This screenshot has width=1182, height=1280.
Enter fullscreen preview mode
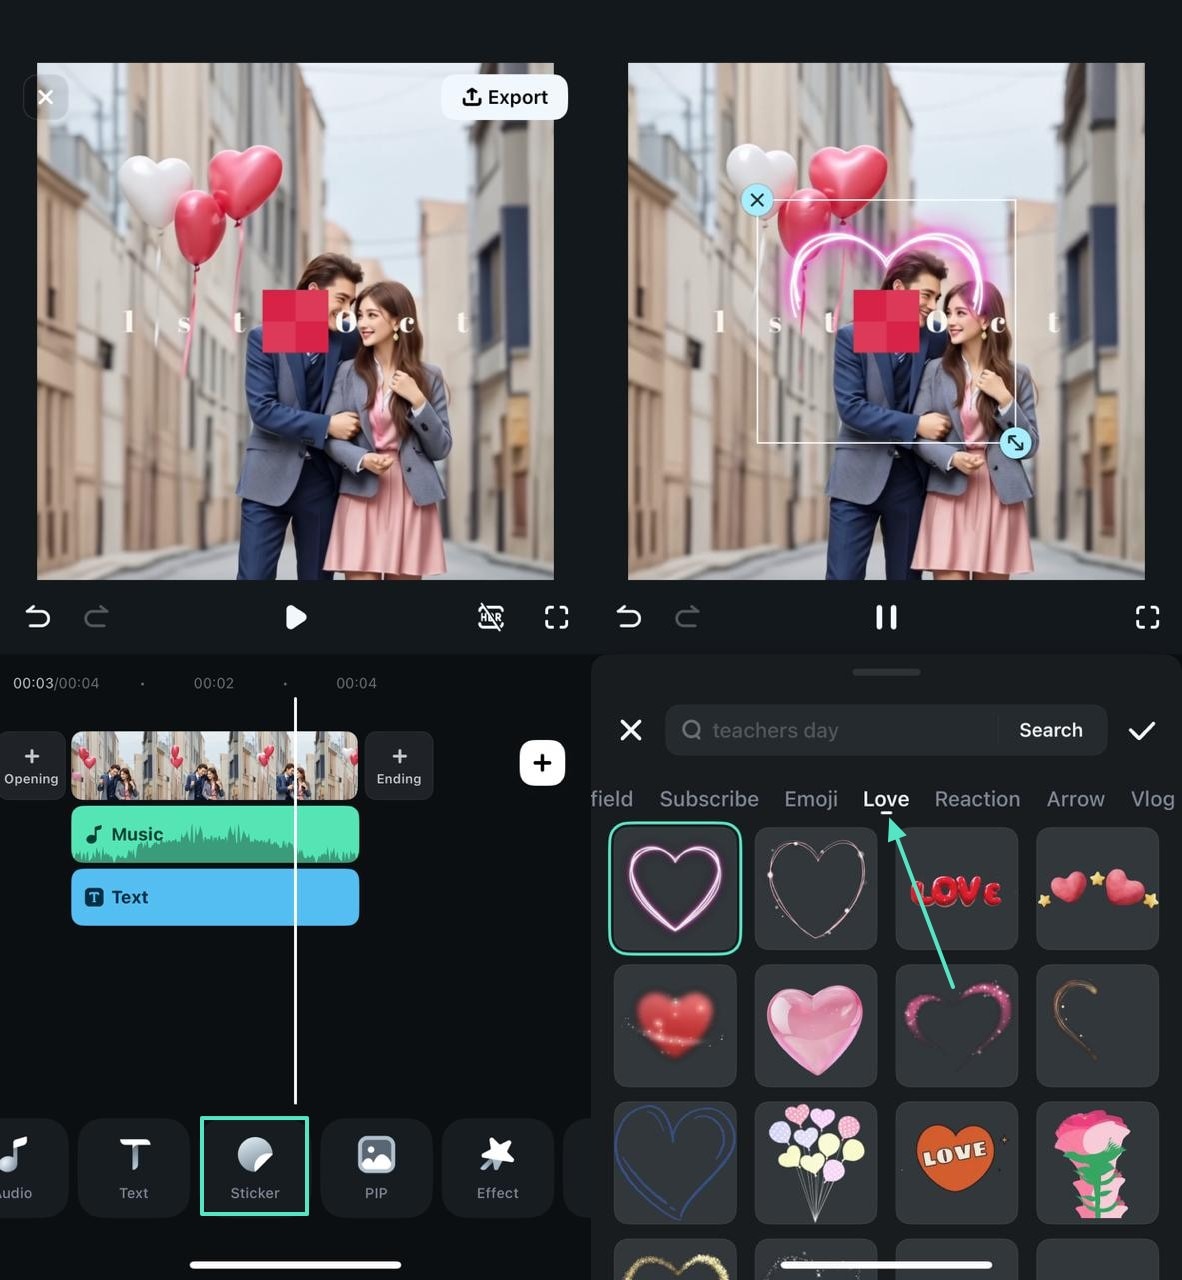pos(1147,617)
